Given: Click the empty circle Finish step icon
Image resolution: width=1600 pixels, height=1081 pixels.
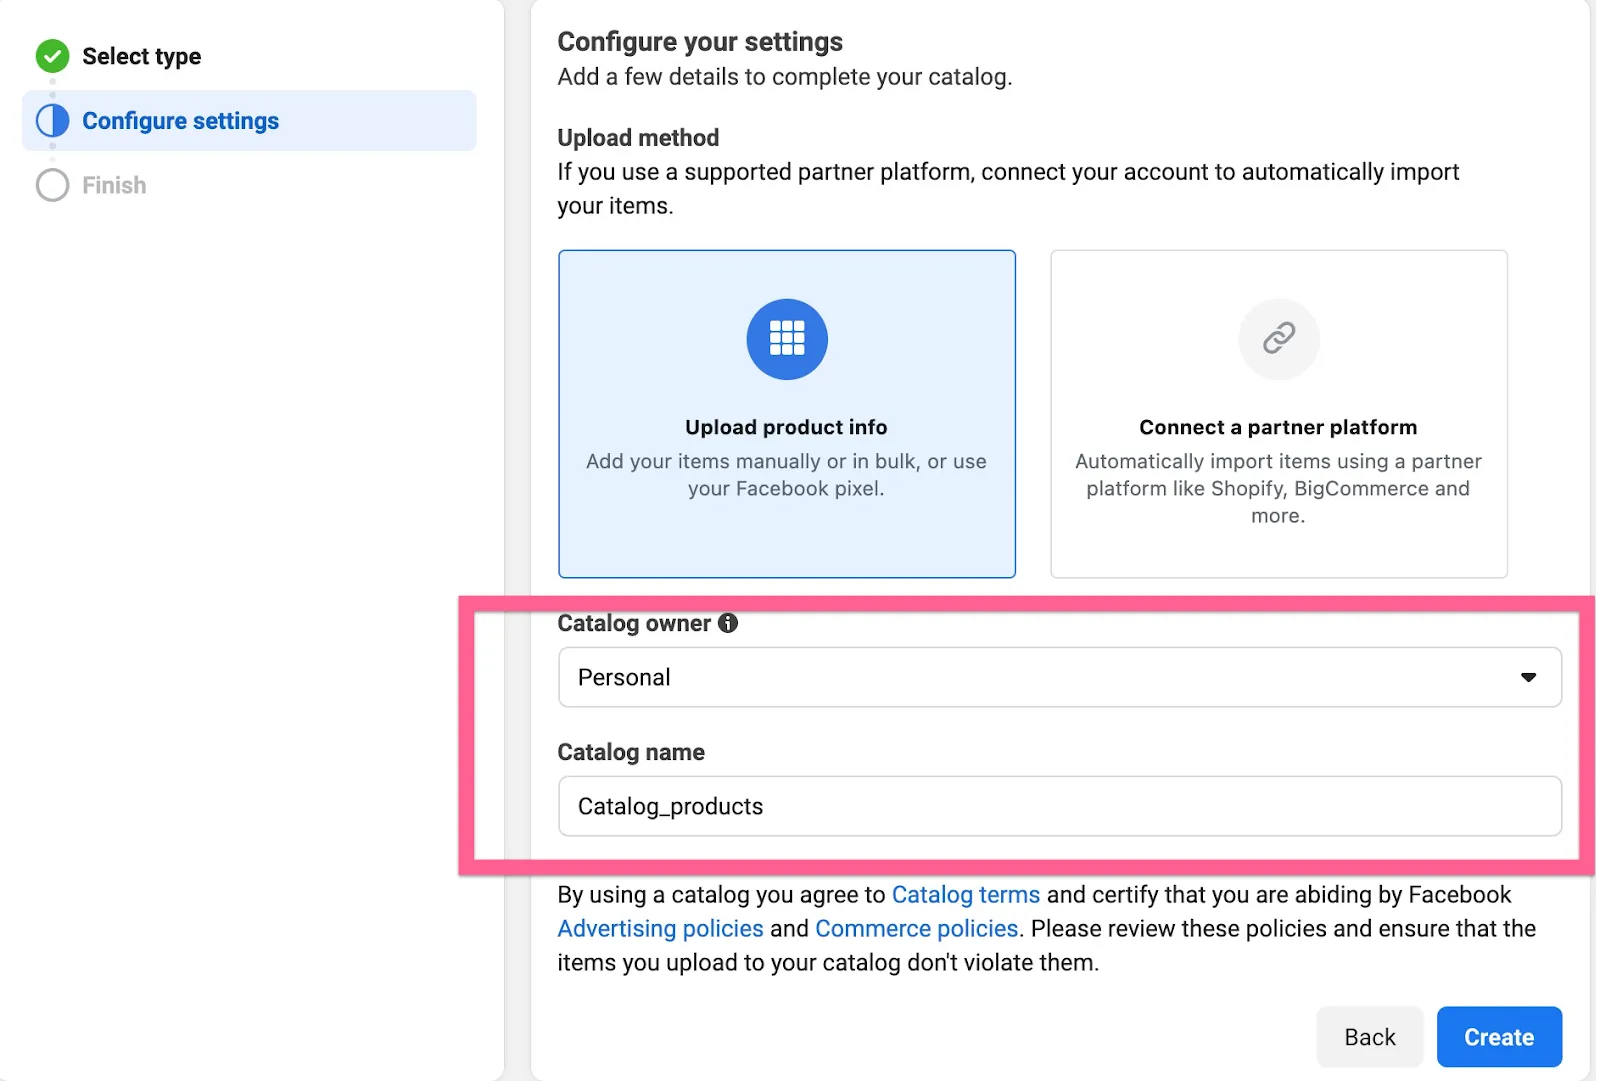Looking at the screenshot, I should (52, 185).
